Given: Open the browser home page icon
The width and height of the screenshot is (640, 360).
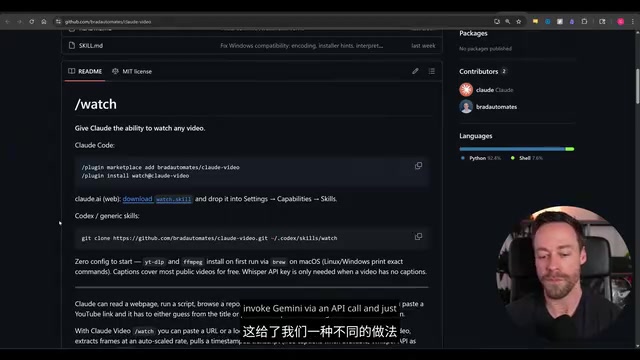Looking at the screenshot, I should (44, 22).
